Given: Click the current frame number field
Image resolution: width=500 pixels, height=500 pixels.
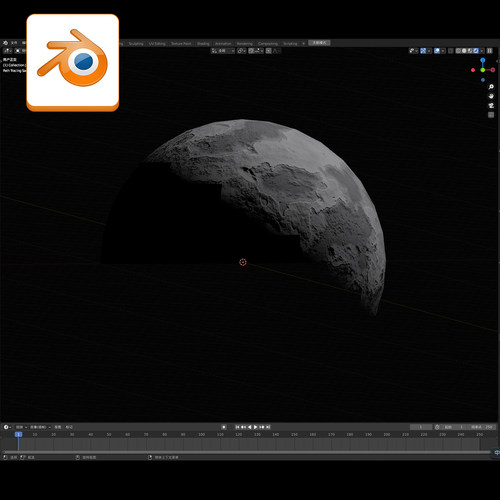Looking at the screenshot, I should coord(421,427).
